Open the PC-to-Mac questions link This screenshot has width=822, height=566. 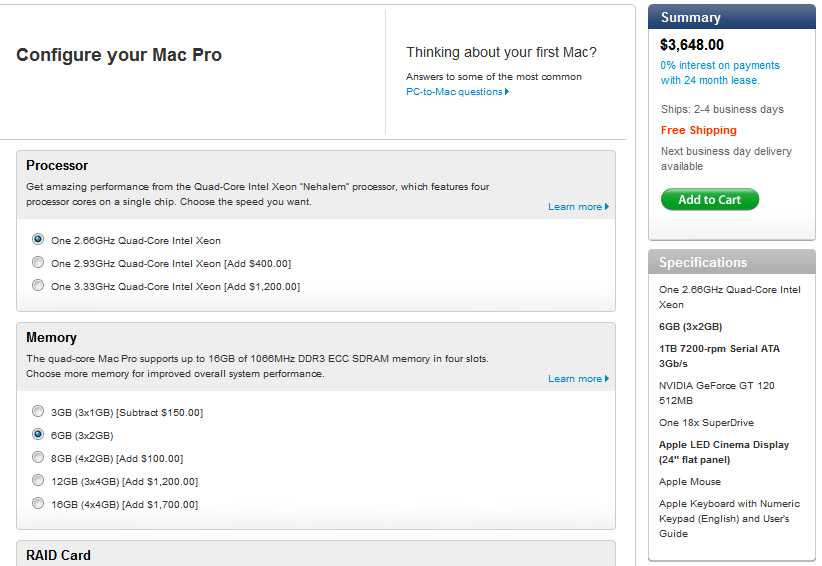click(453, 92)
